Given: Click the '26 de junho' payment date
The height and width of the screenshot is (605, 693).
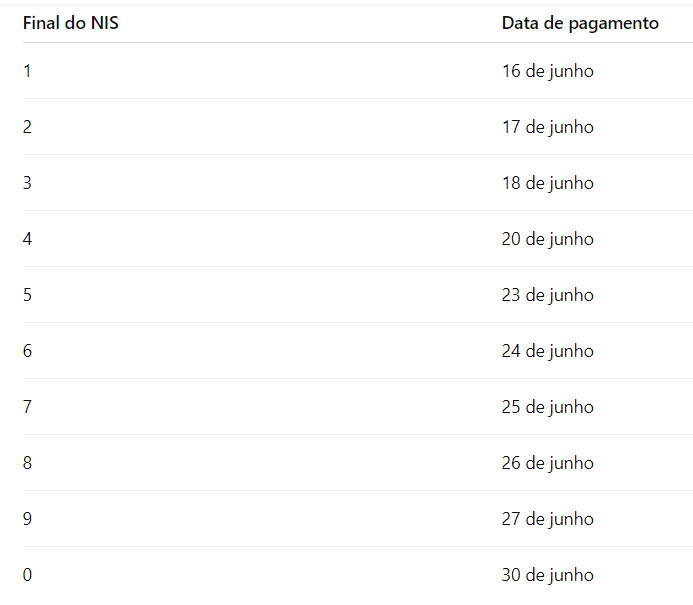Looking at the screenshot, I should 548,464.
